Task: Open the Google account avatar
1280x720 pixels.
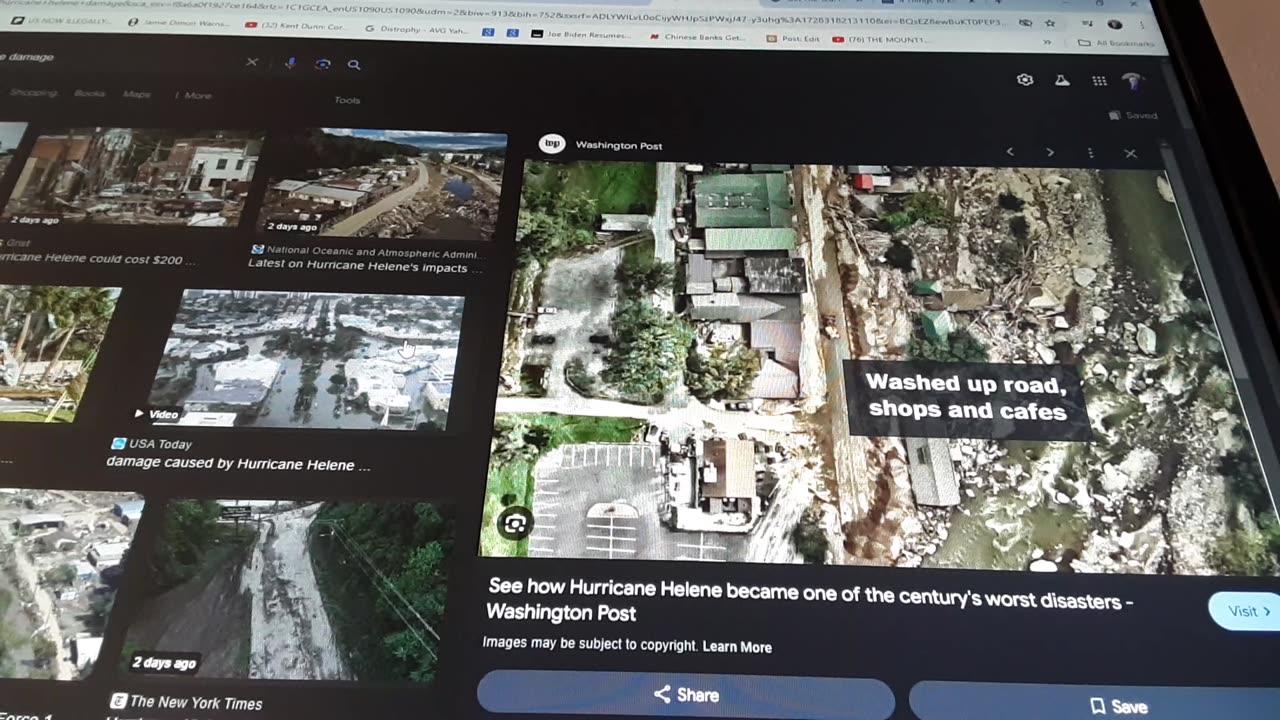Action: point(1132,83)
